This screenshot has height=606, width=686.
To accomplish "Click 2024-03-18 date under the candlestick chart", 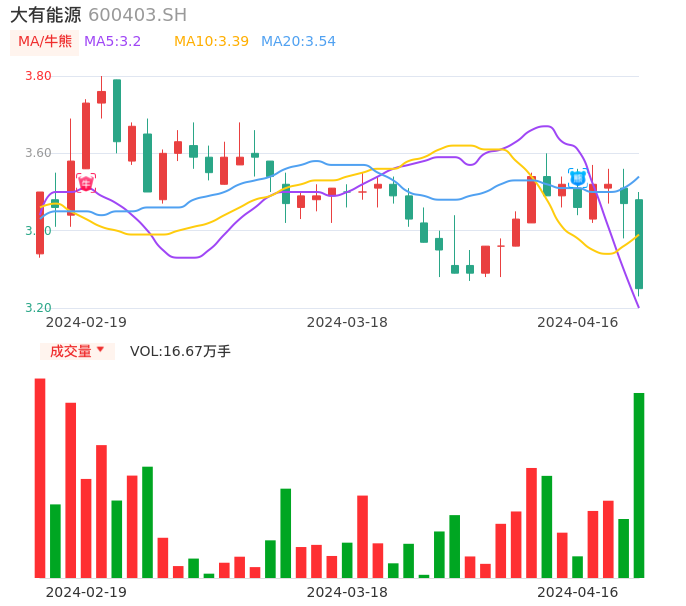I will pyautogui.click(x=347, y=322).
